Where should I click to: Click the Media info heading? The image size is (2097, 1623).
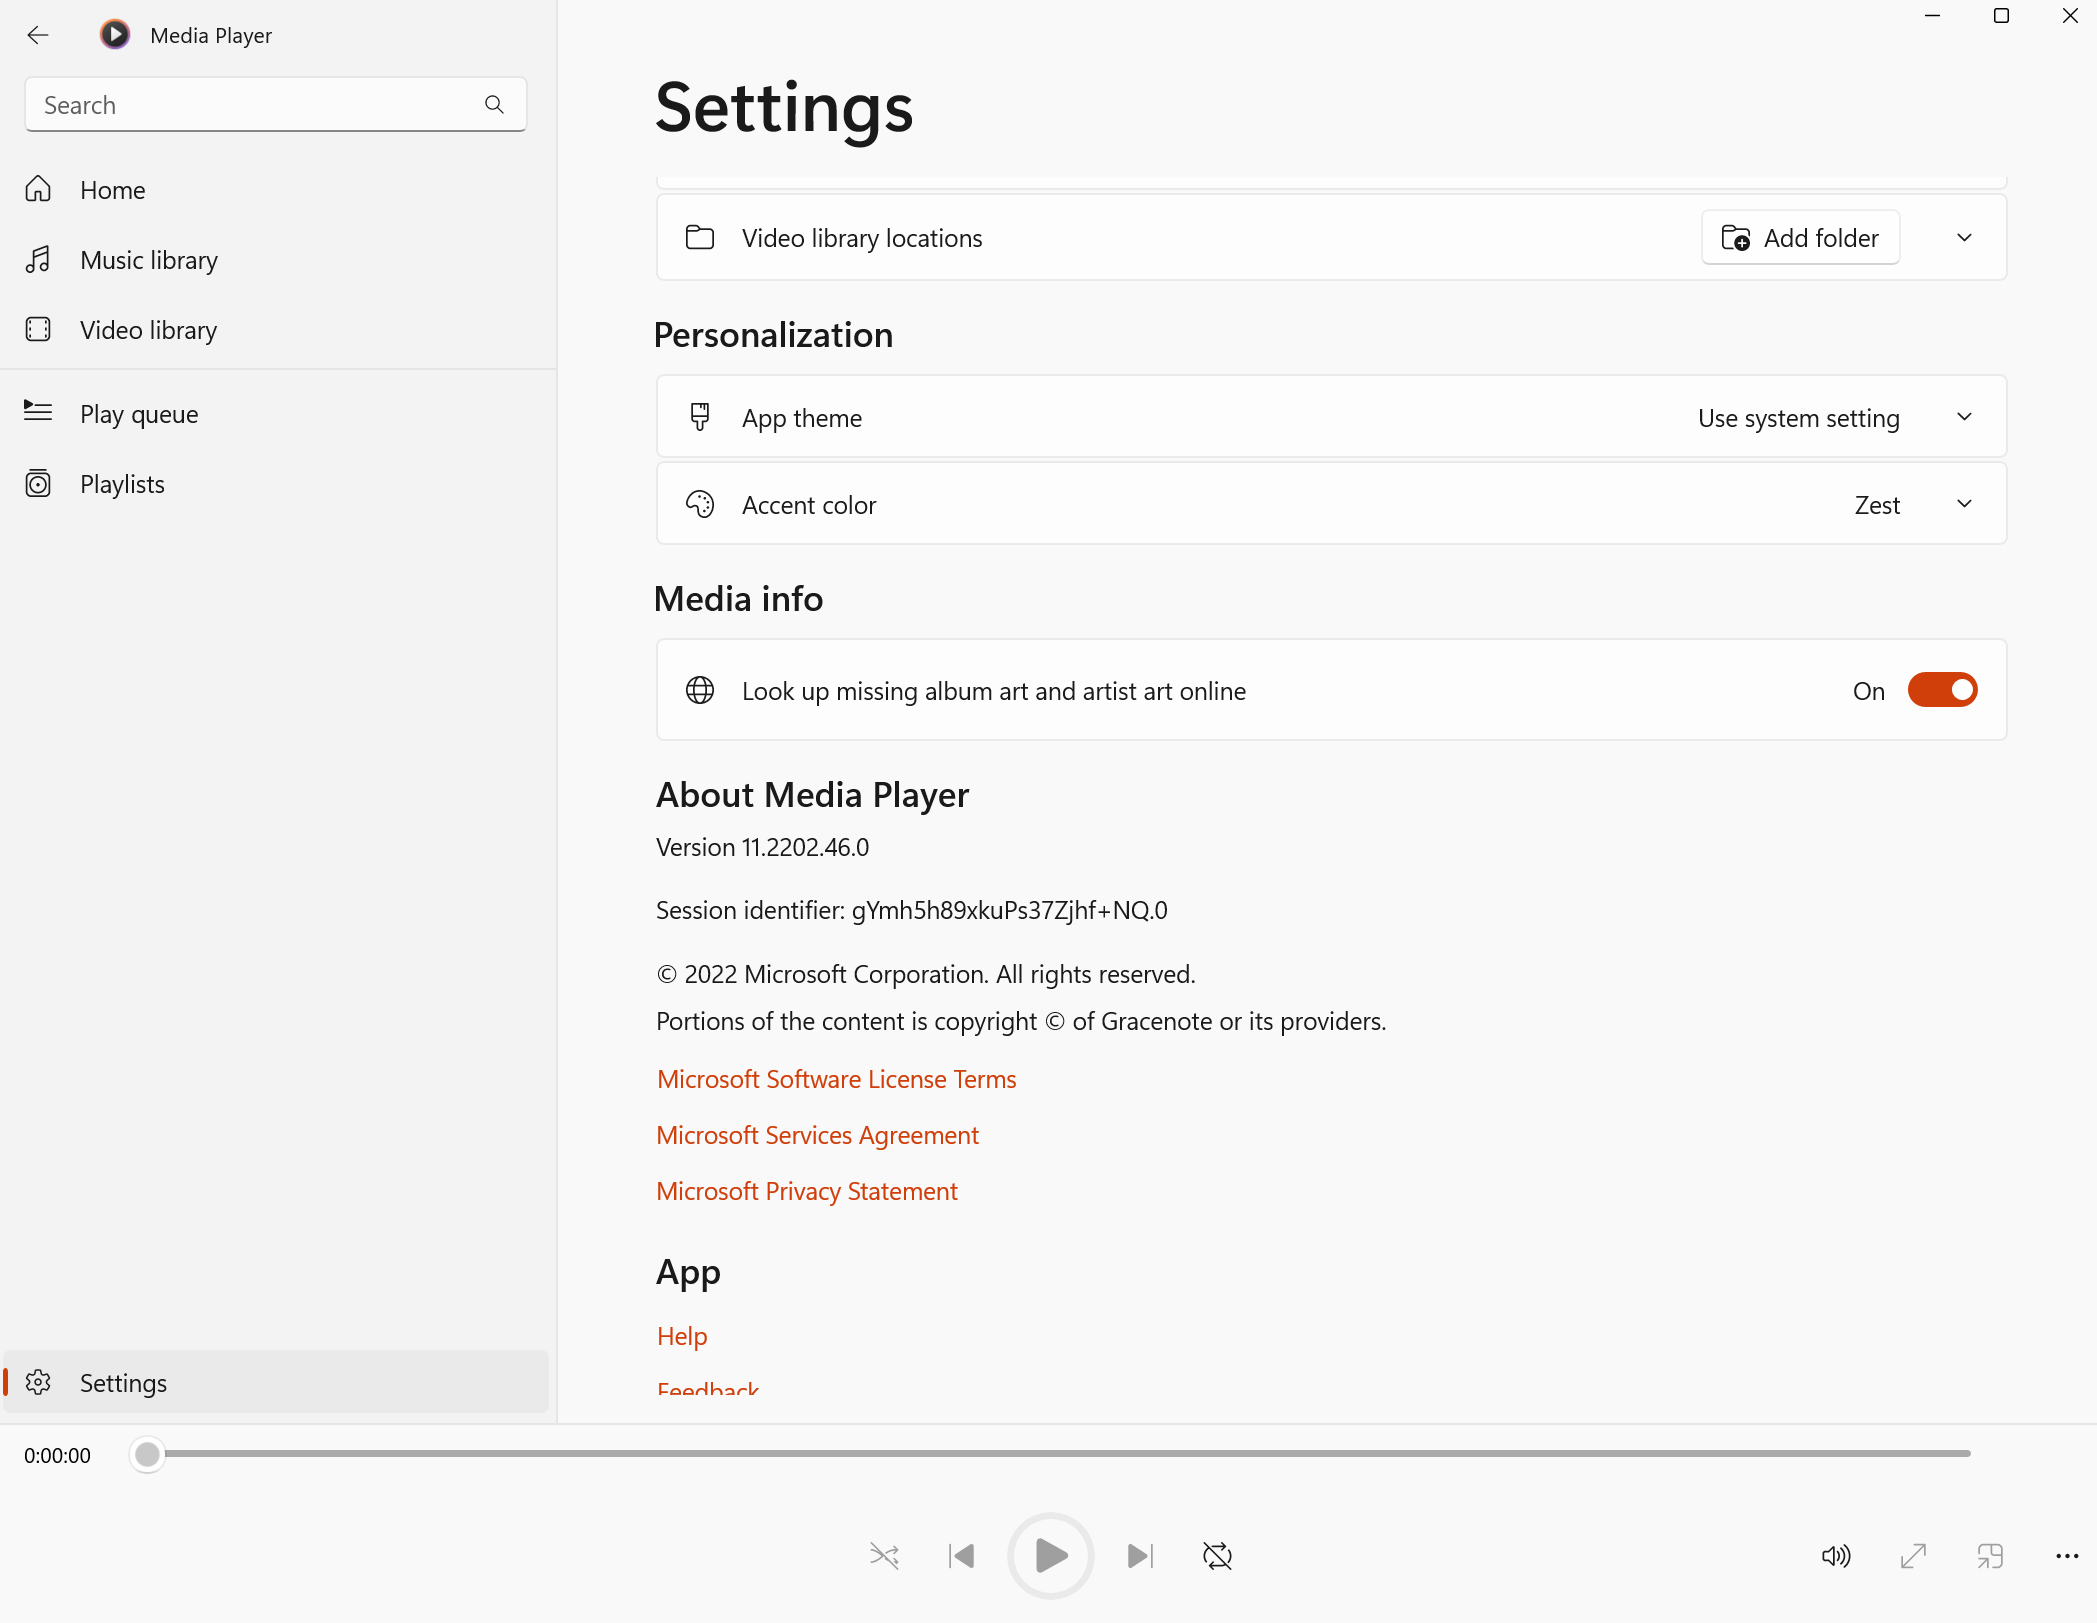pyautogui.click(x=738, y=599)
